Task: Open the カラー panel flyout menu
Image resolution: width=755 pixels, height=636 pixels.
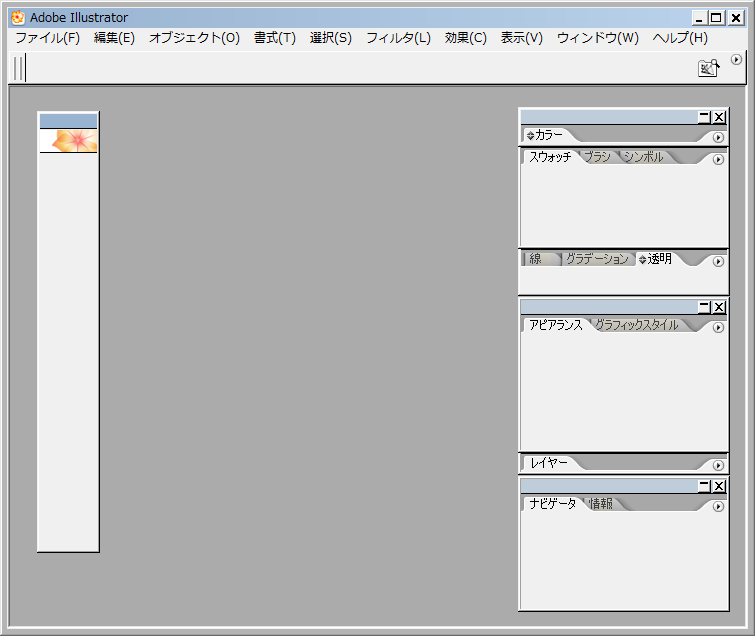Action: pyautogui.click(x=718, y=138)
